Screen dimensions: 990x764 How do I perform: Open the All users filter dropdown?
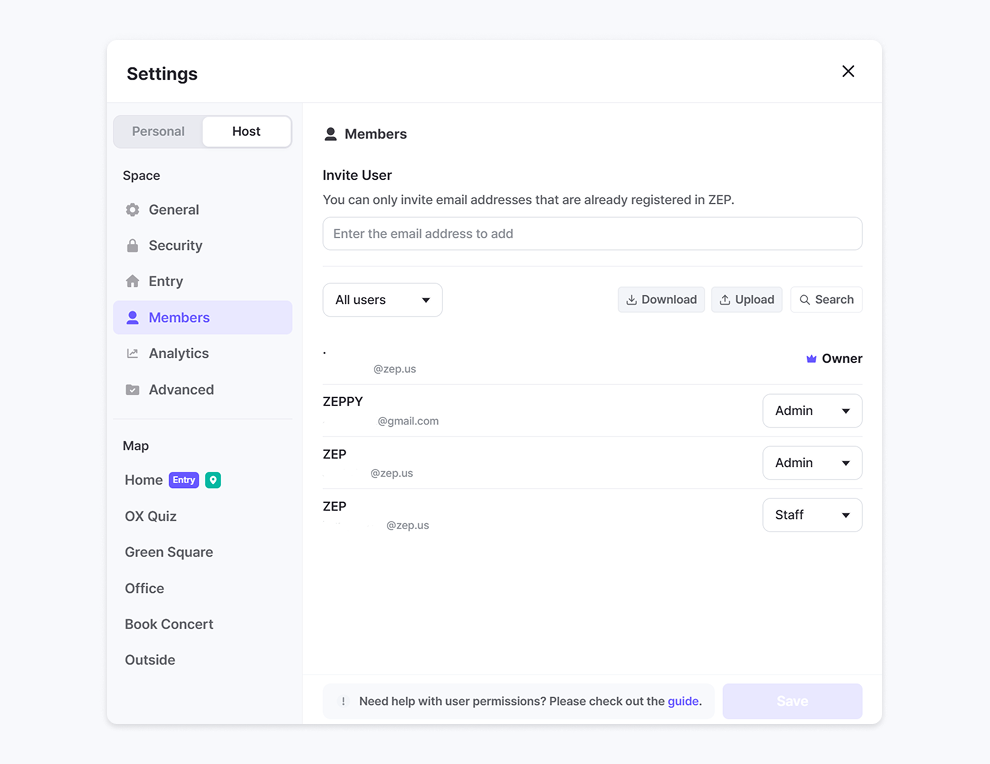pyautogui.click(x=382, y=300)
